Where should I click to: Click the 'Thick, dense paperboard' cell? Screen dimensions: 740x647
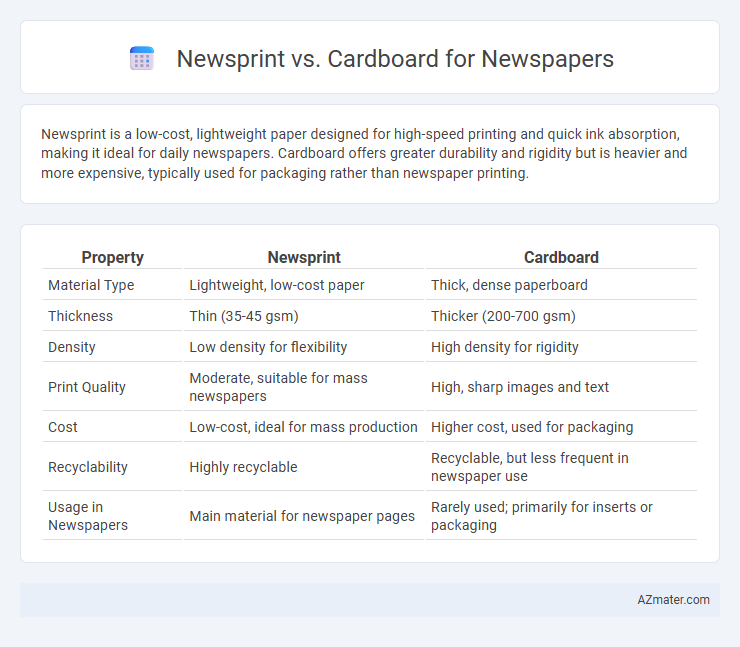(561, 285)
